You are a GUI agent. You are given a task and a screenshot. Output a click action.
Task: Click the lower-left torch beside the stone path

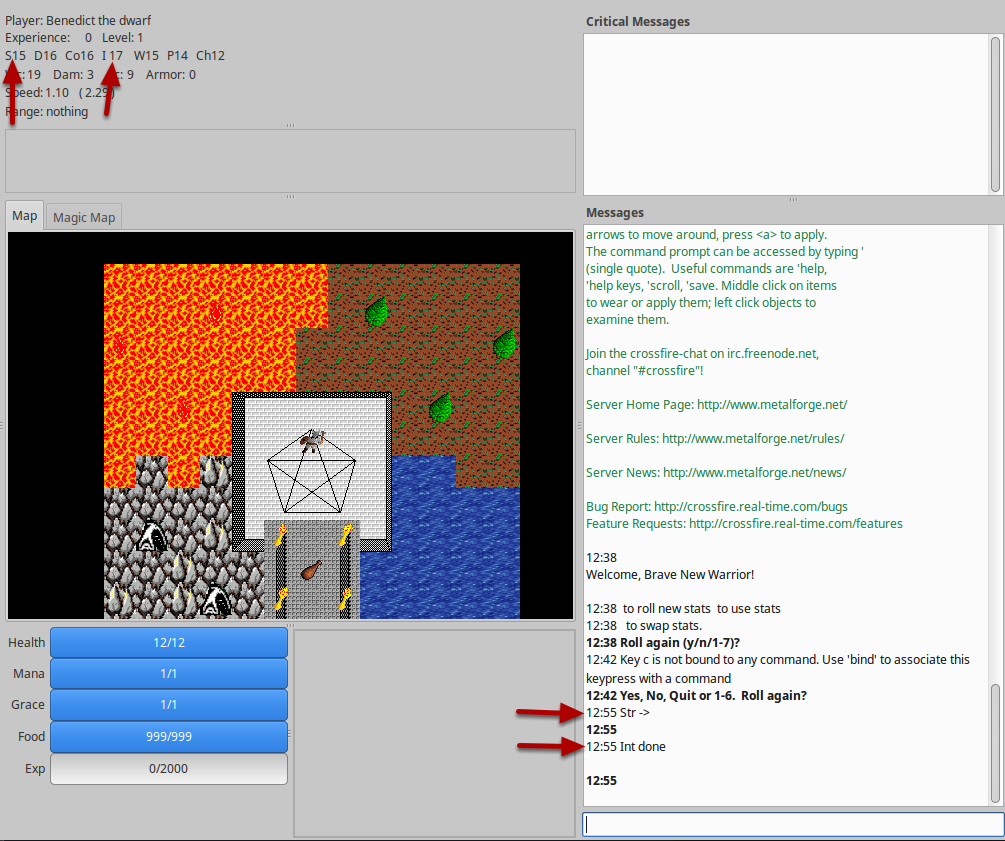coord(281,600)
